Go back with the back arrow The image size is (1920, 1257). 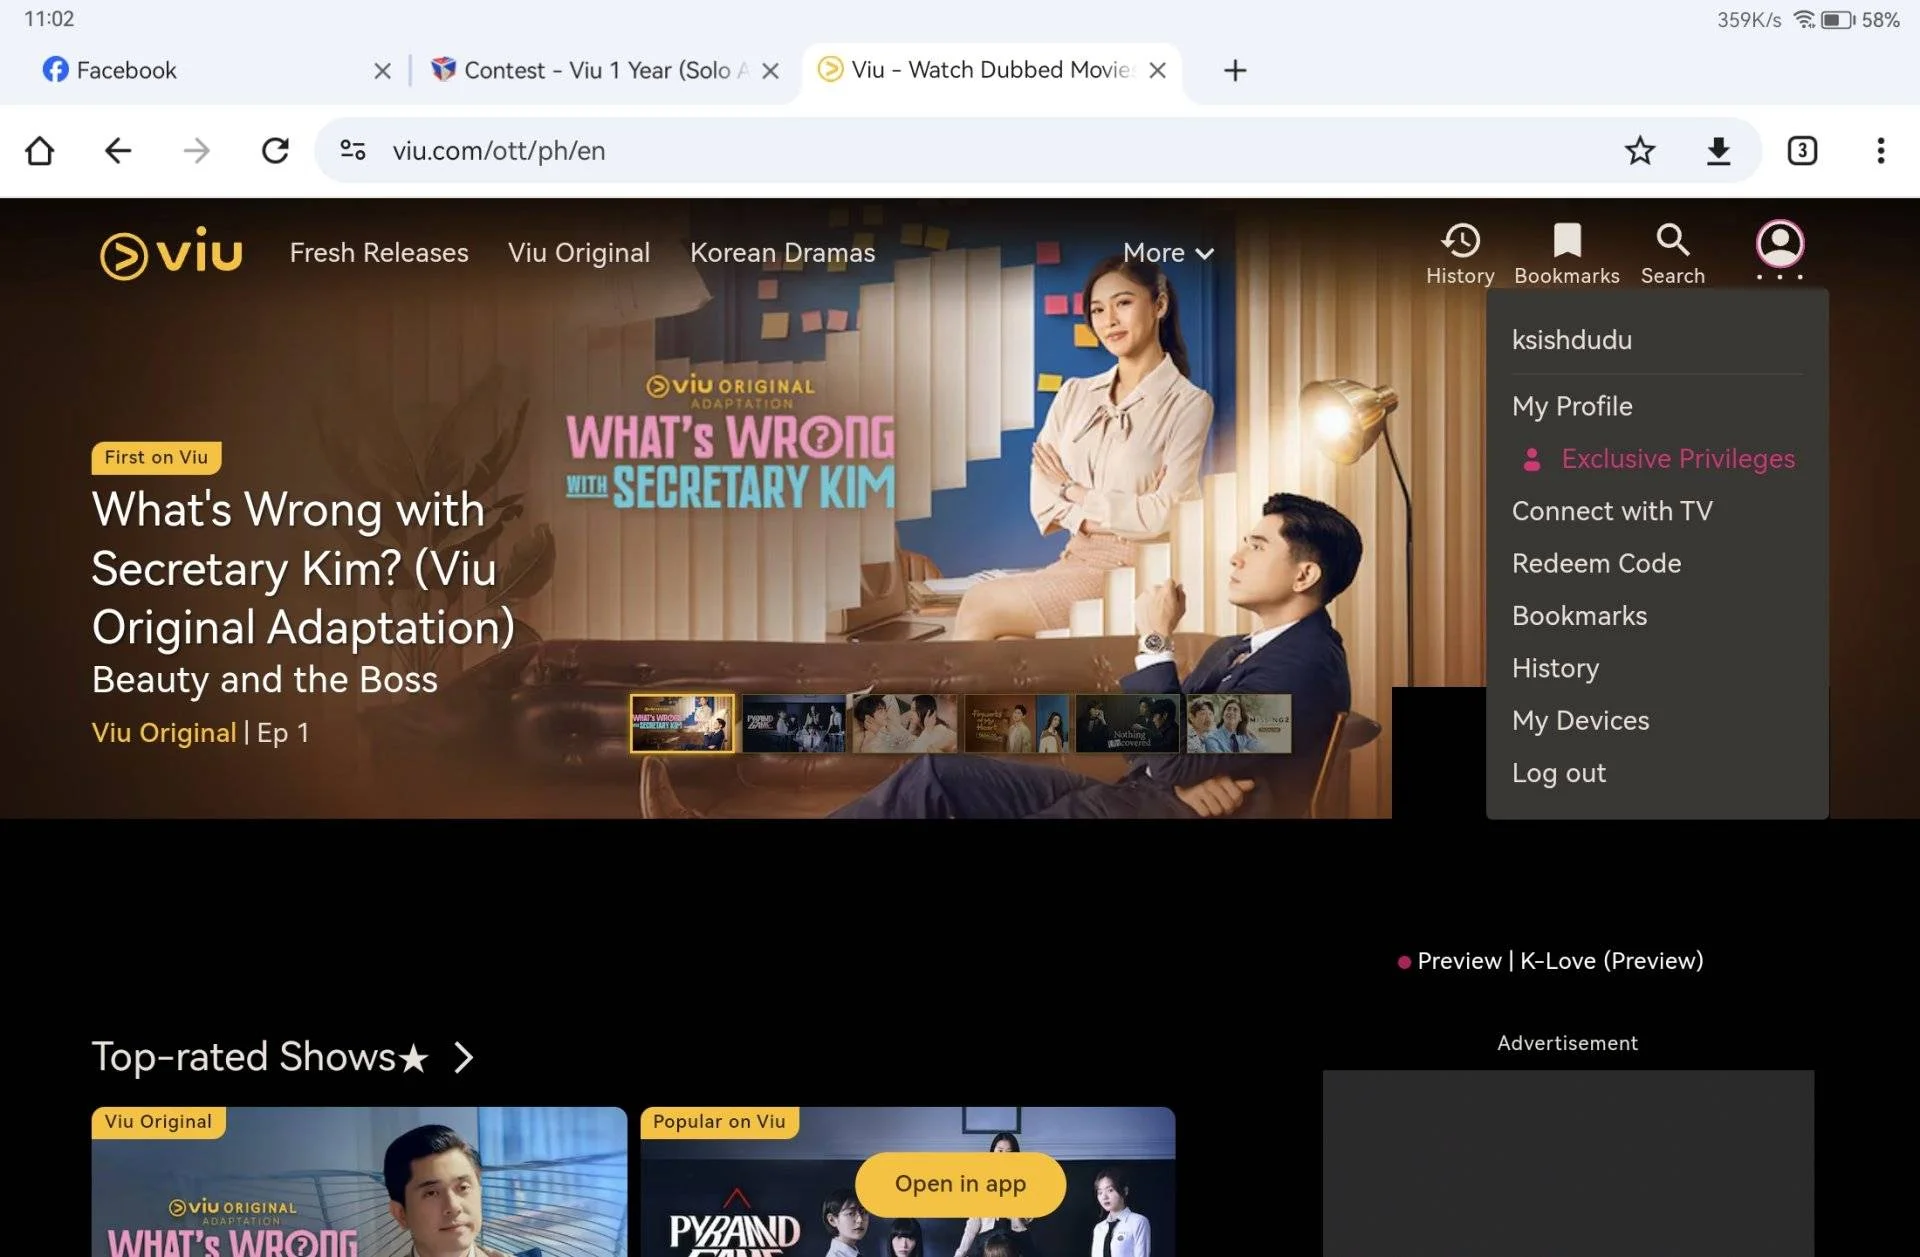click(118, 151)
